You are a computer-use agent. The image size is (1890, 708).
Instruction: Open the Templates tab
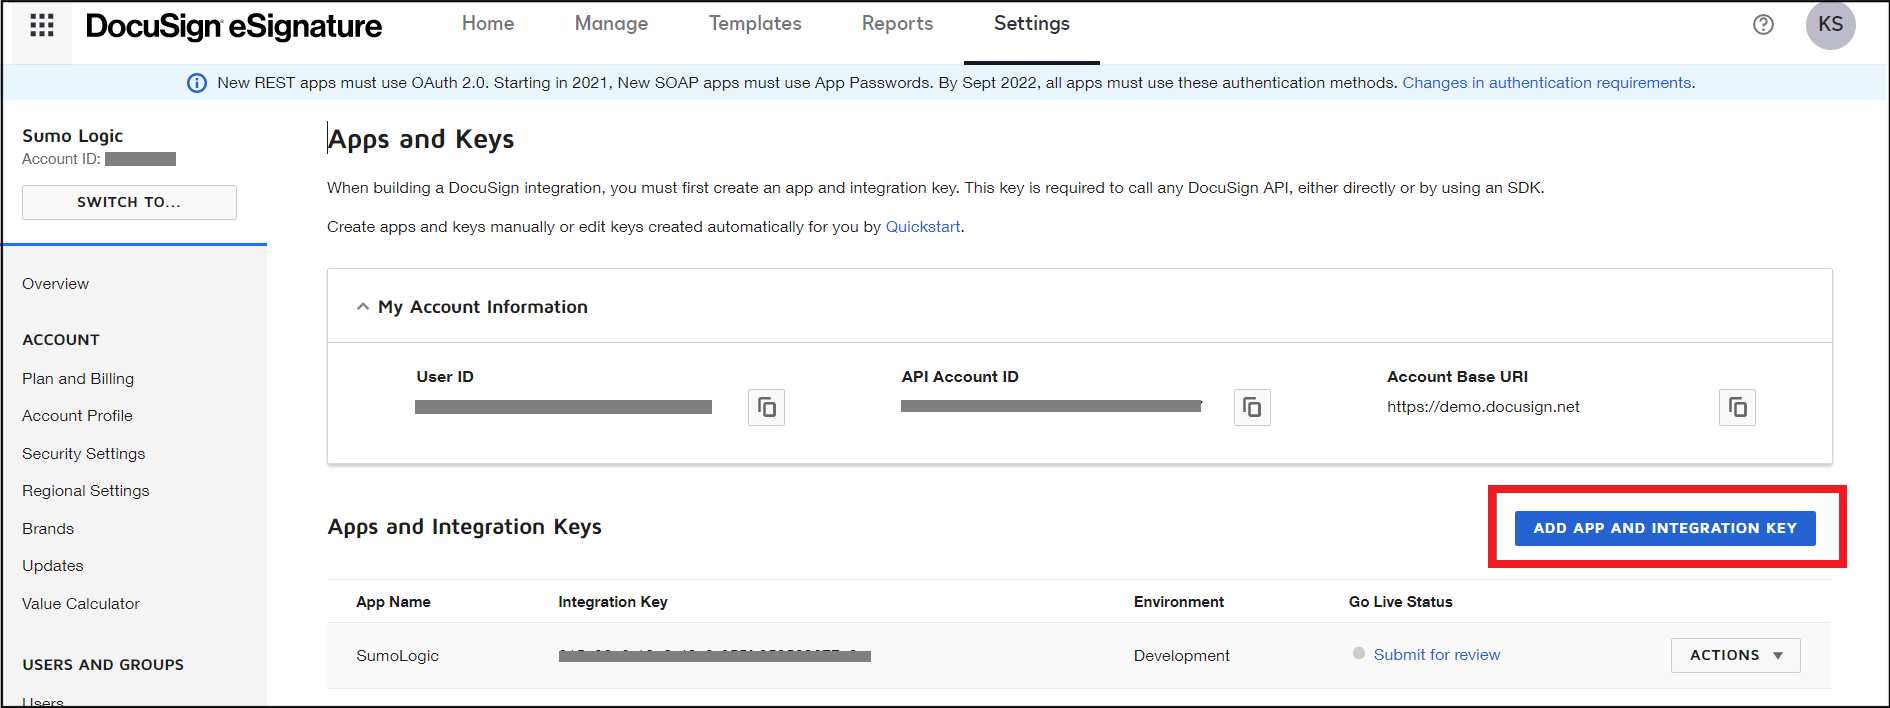[x=755, y=24]
